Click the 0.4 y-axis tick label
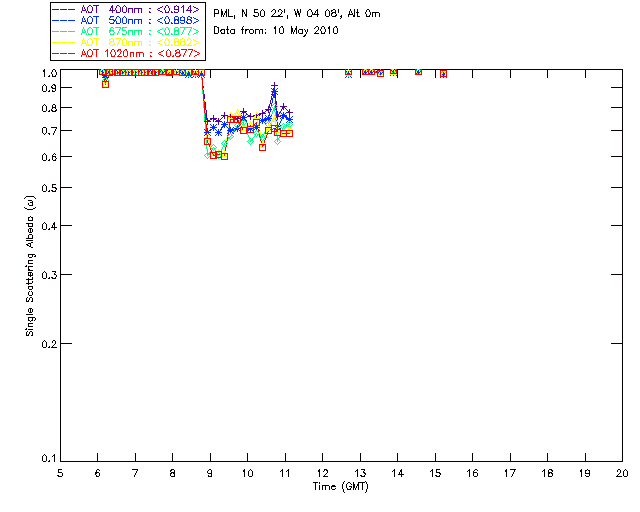The image size is (640, 512). tap(49, 226)
